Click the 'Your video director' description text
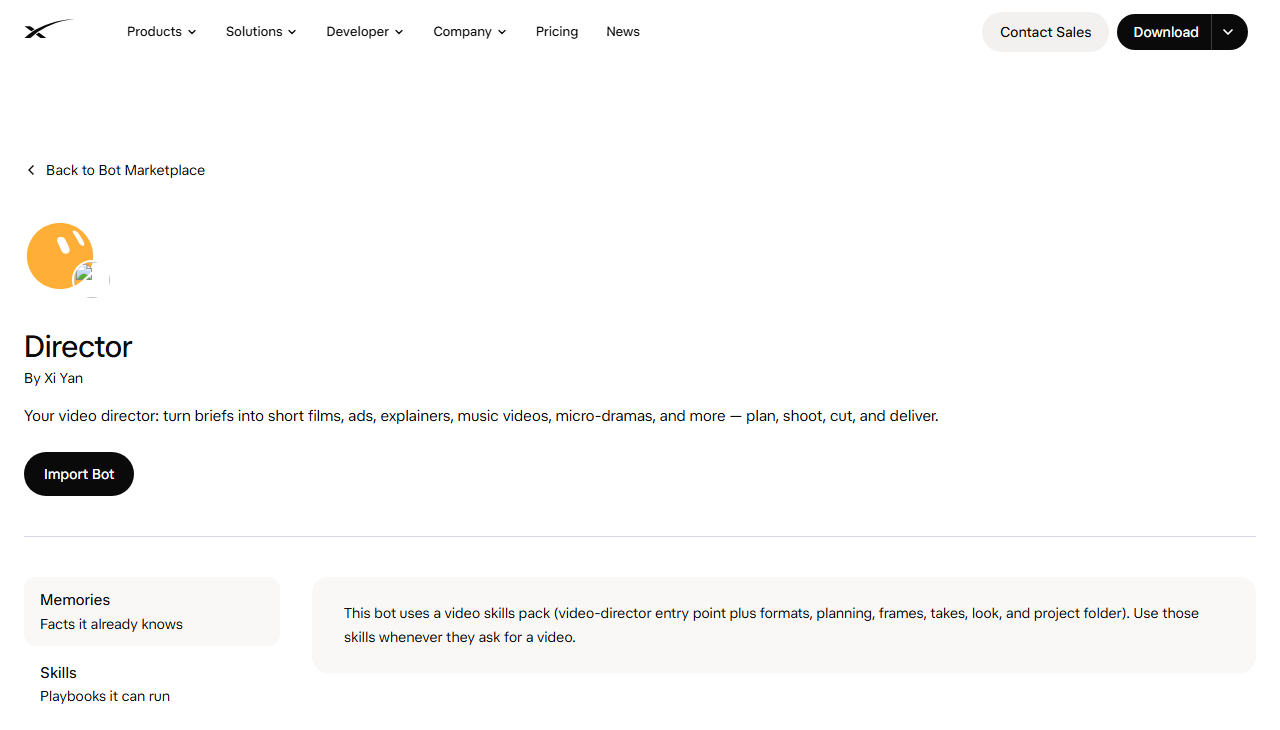1280x730 pixels. point(481,416)
